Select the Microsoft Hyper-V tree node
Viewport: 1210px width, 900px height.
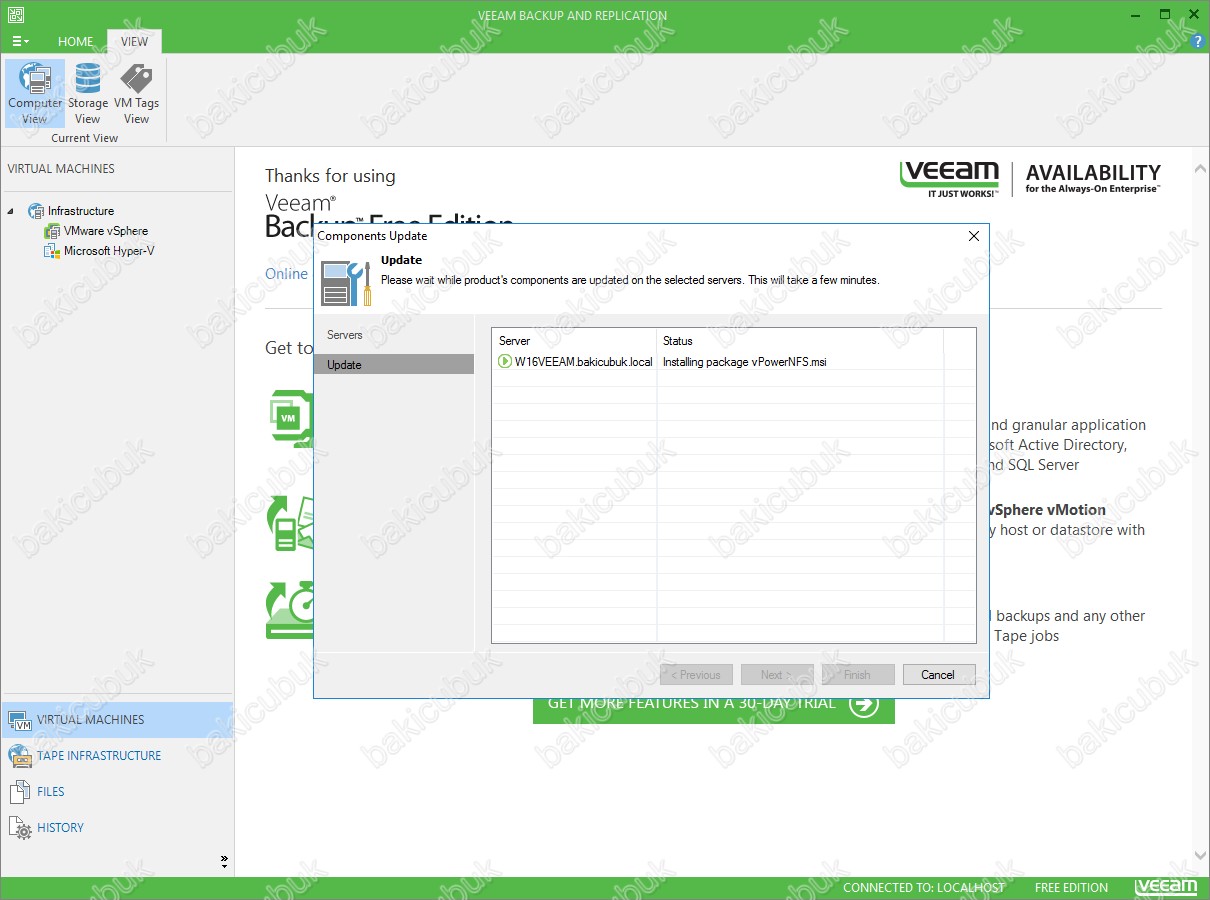click(x=108, y=251)
